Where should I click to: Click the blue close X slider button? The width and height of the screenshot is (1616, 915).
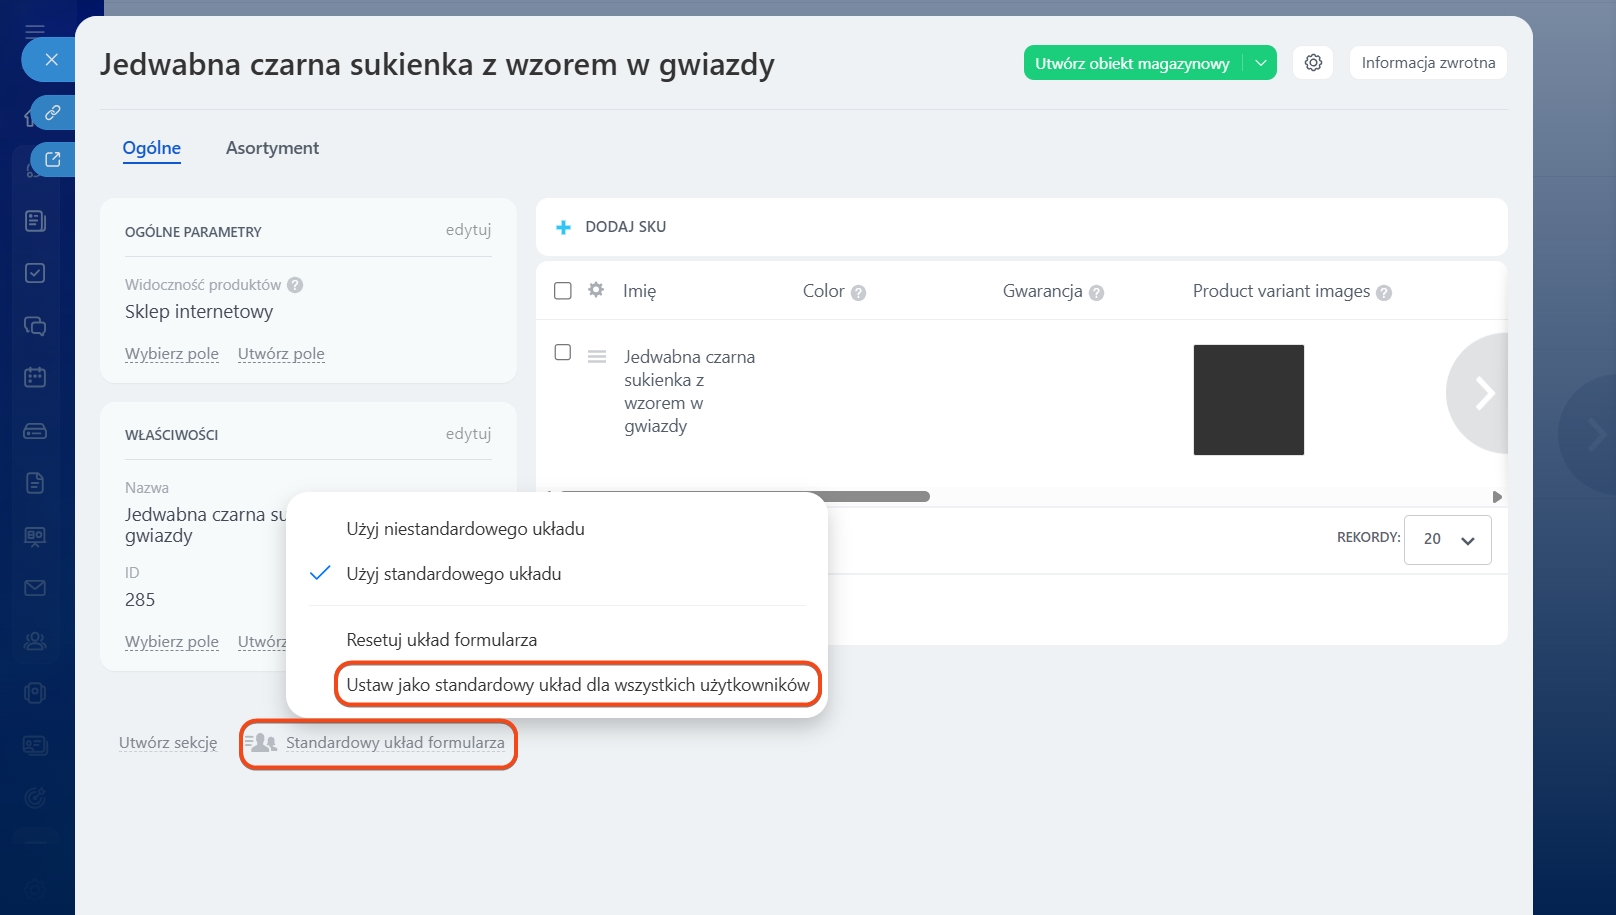point(51,60)
